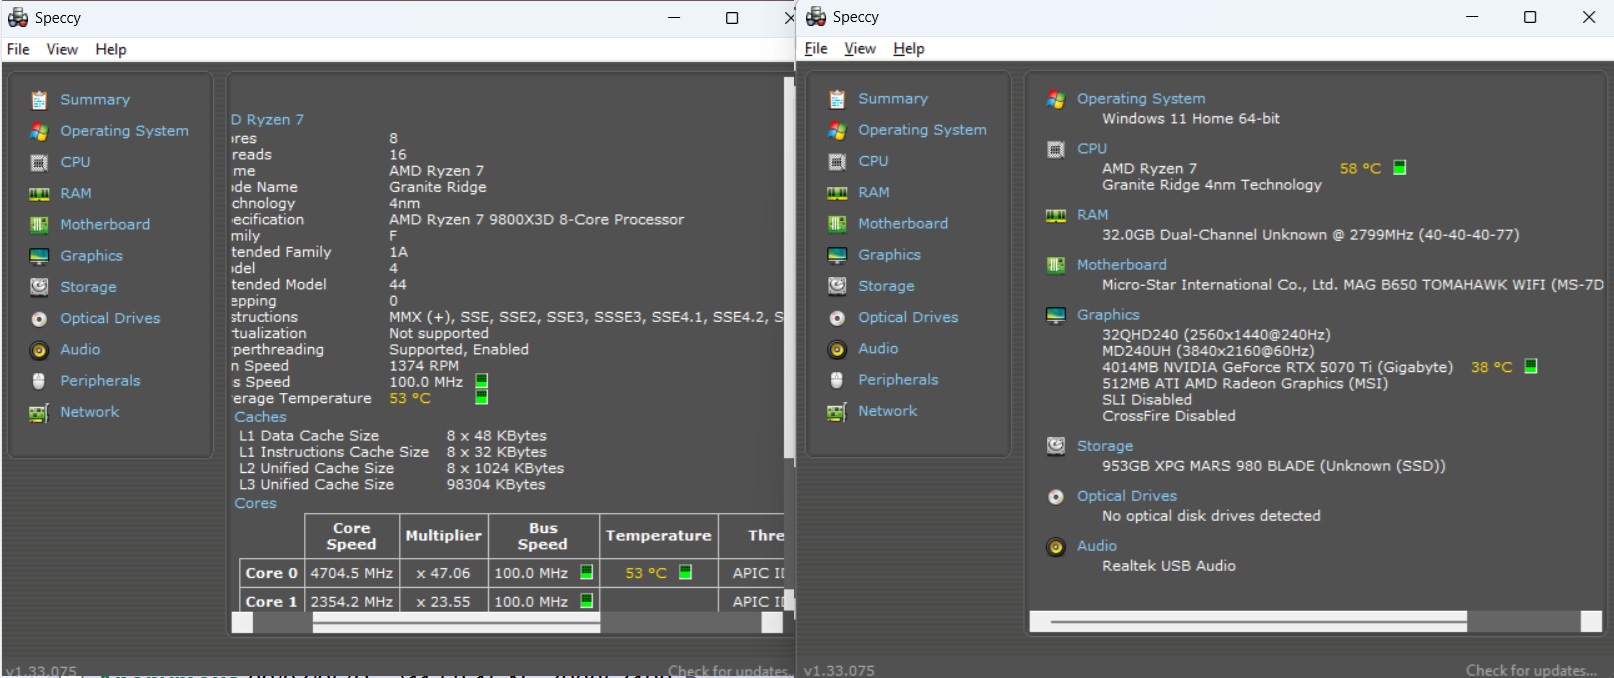
Task: Click Check for updates link in right window
Action: (x=1530, y=670)
